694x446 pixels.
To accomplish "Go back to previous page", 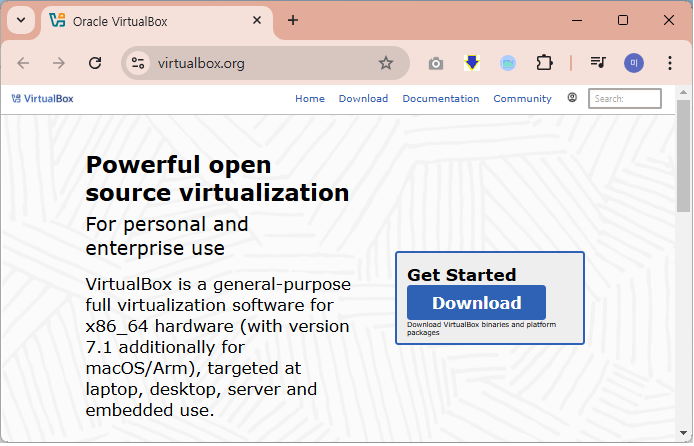I will (x=23, y=63).
